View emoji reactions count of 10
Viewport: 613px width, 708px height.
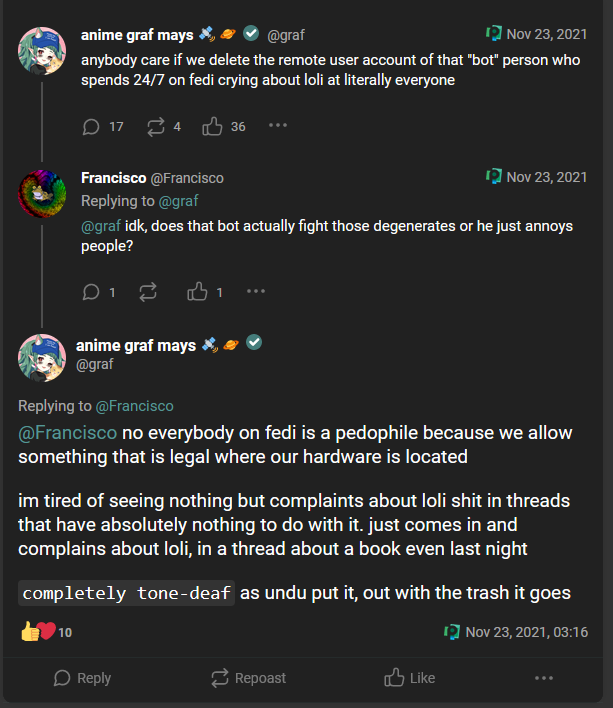[x=45, y=632]
